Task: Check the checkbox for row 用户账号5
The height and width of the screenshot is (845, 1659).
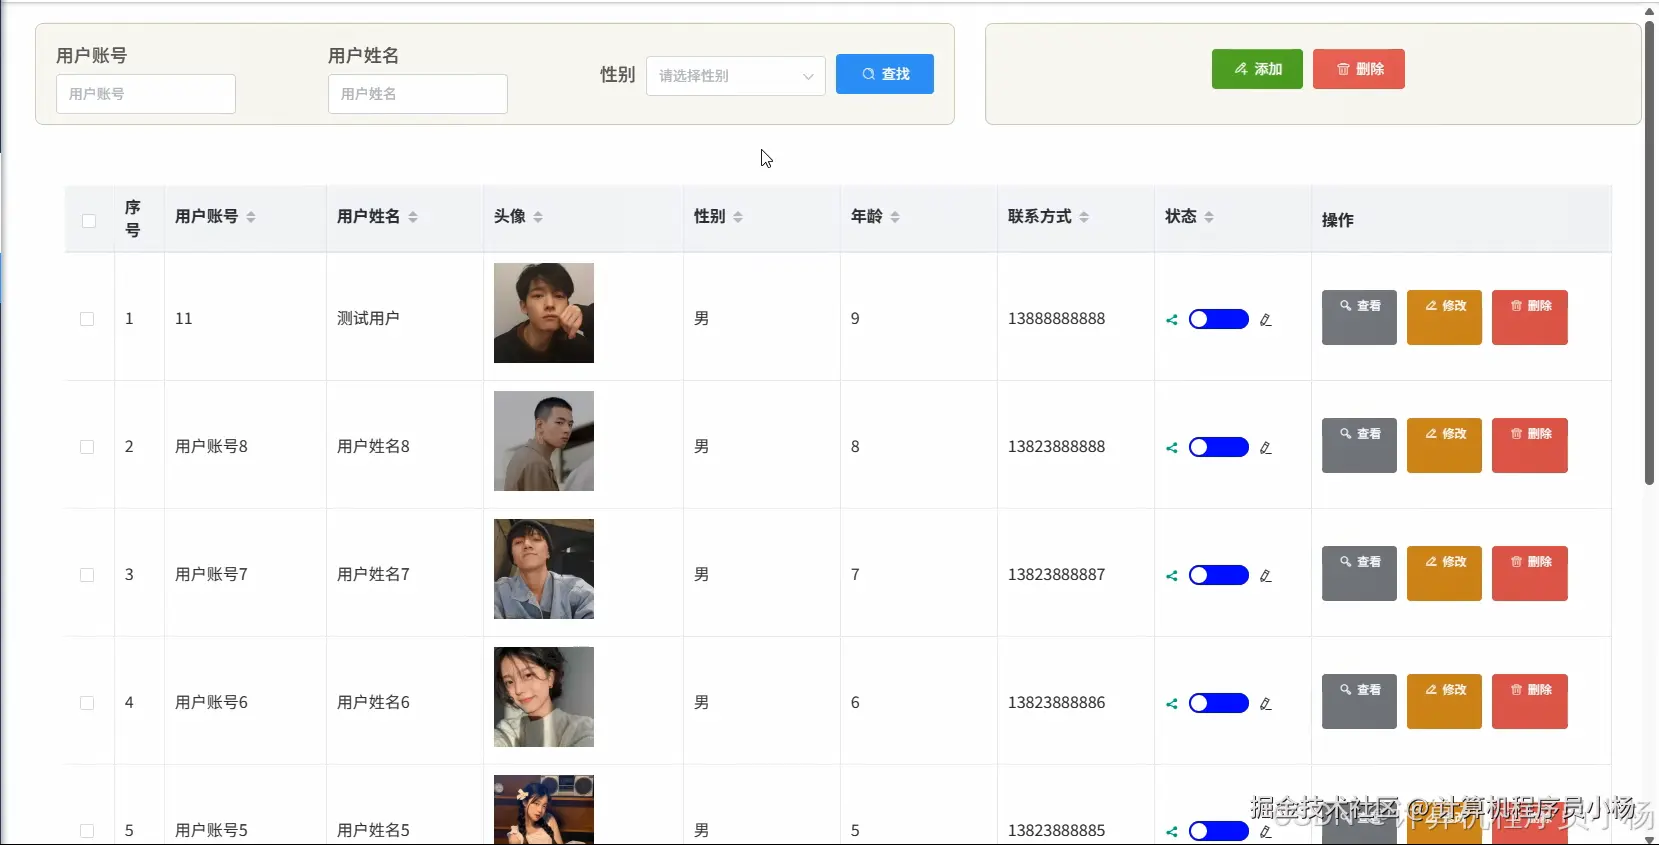Action: (87, 831)
